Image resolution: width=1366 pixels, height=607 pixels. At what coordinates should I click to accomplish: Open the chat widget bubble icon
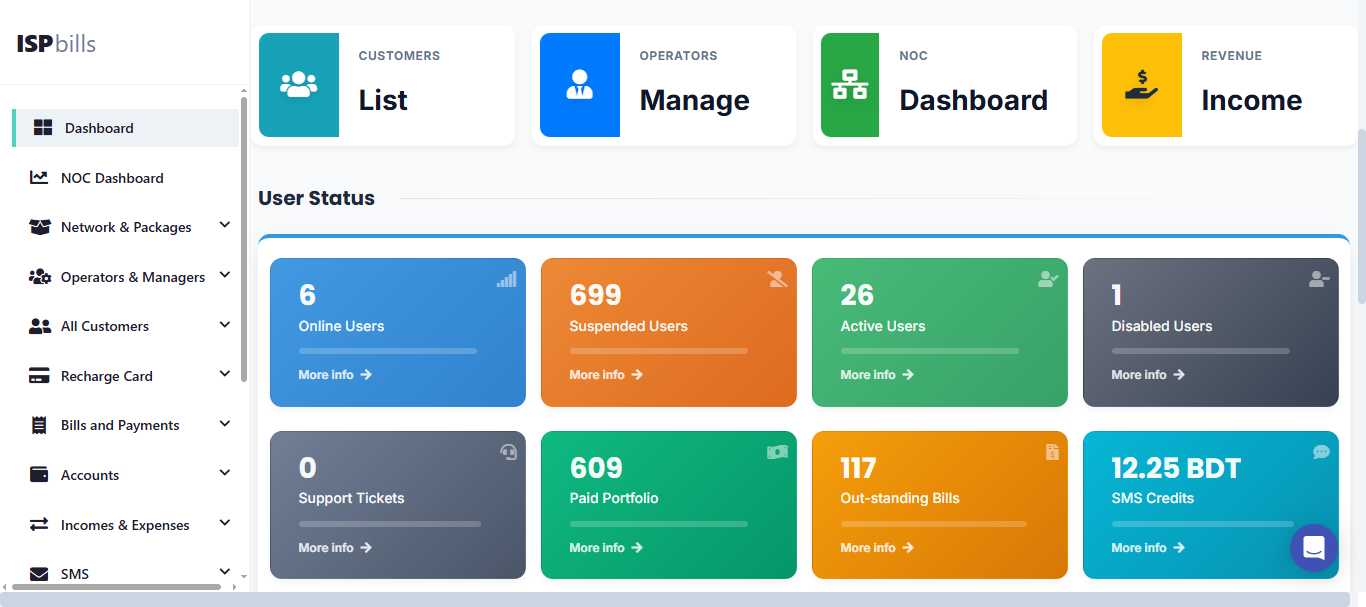tap(1313, 549)
